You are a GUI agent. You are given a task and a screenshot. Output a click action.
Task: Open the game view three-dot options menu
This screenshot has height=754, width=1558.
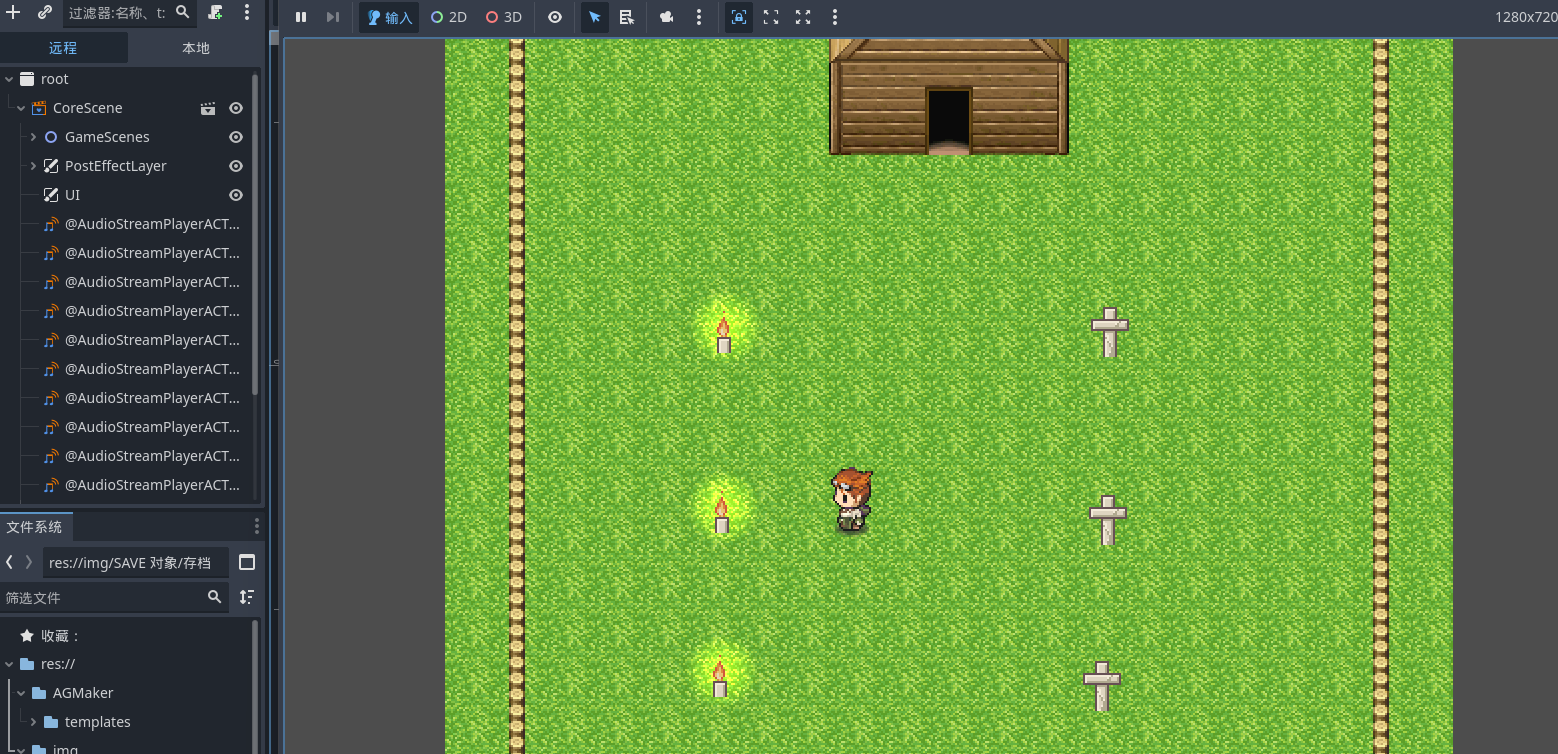(x=835, y=17)
